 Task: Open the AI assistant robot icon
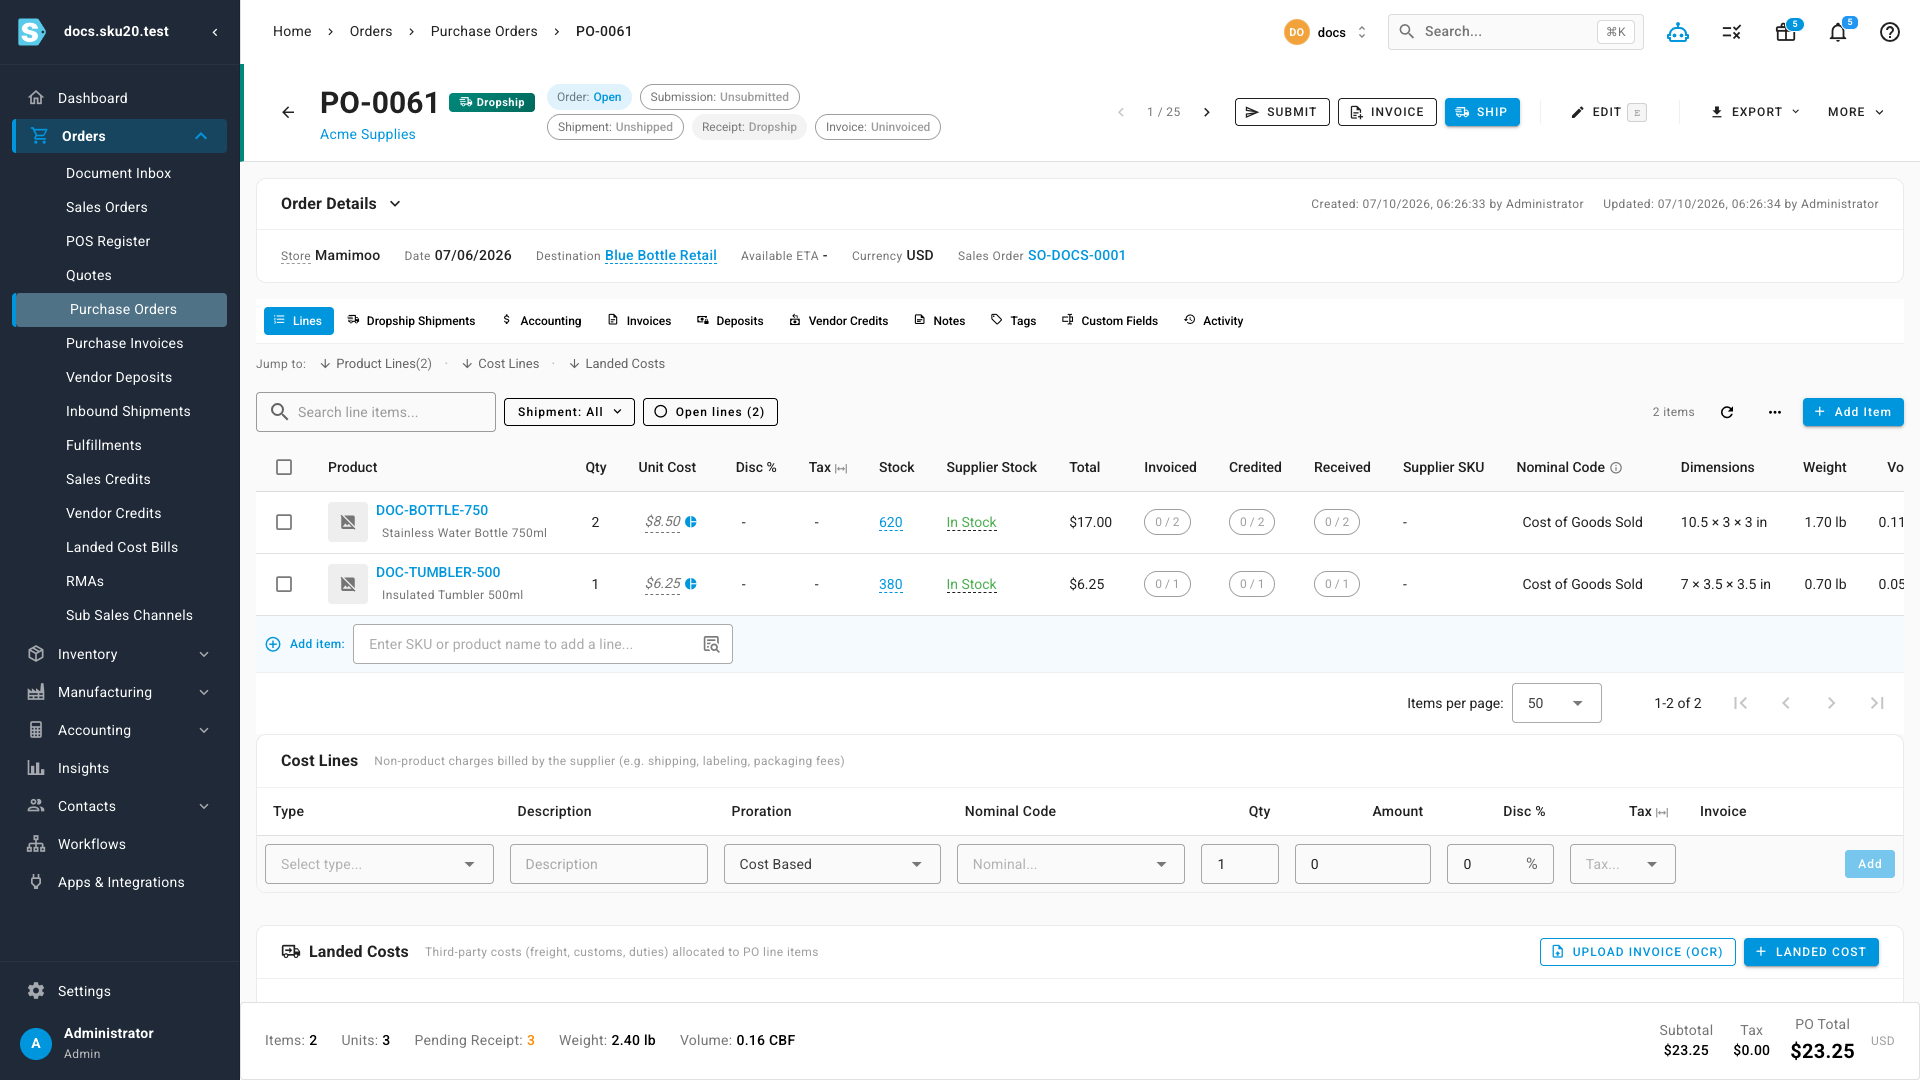[1678, 32]
